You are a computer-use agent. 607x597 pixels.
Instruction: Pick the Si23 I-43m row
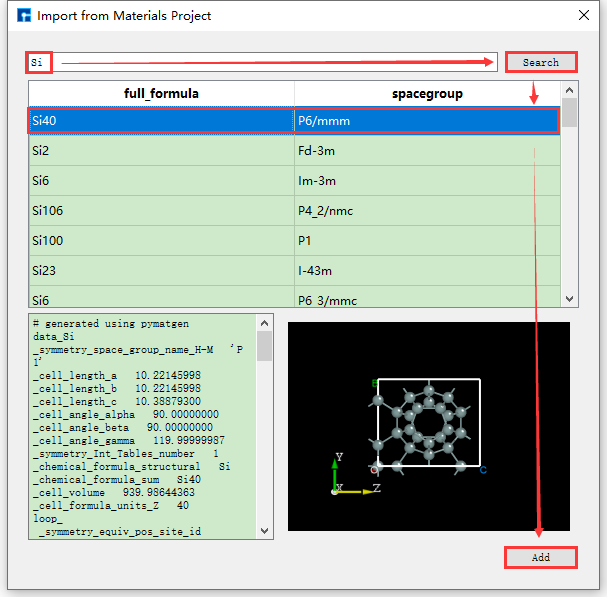161,271
